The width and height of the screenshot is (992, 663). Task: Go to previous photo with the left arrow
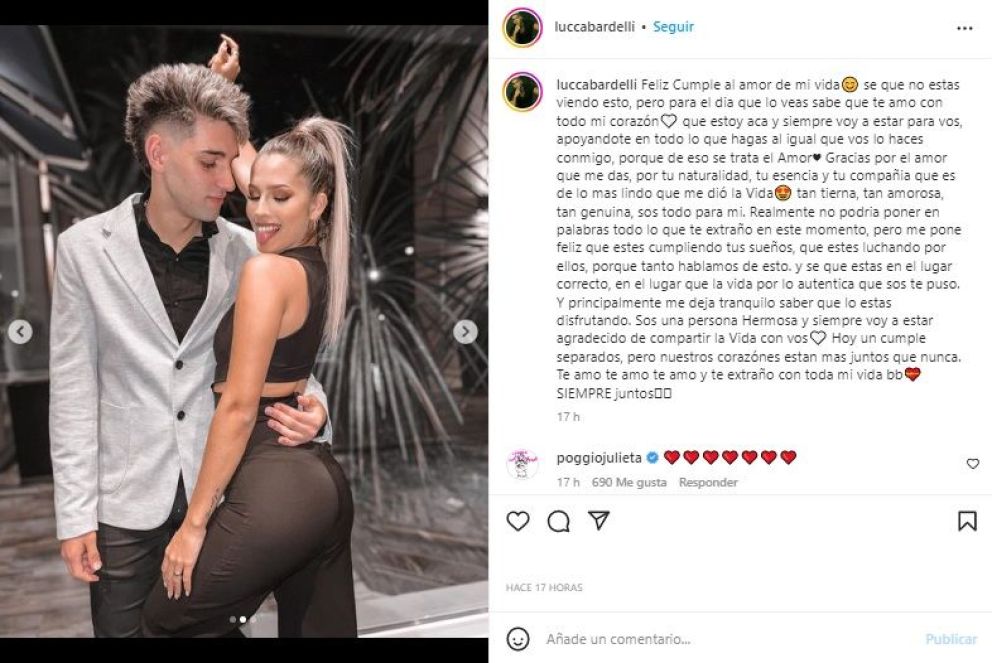20,332
